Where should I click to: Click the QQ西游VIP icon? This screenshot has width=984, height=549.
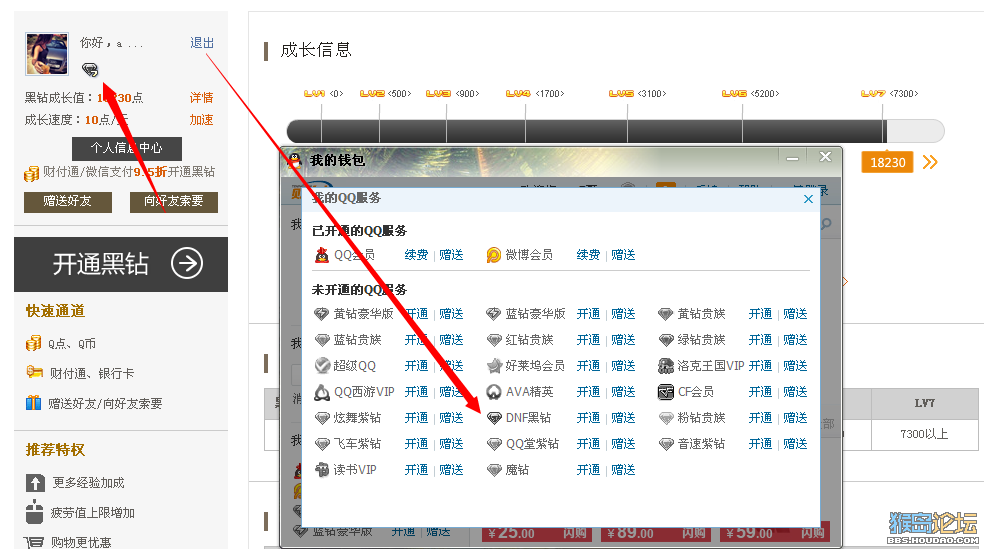click(322, 392)
